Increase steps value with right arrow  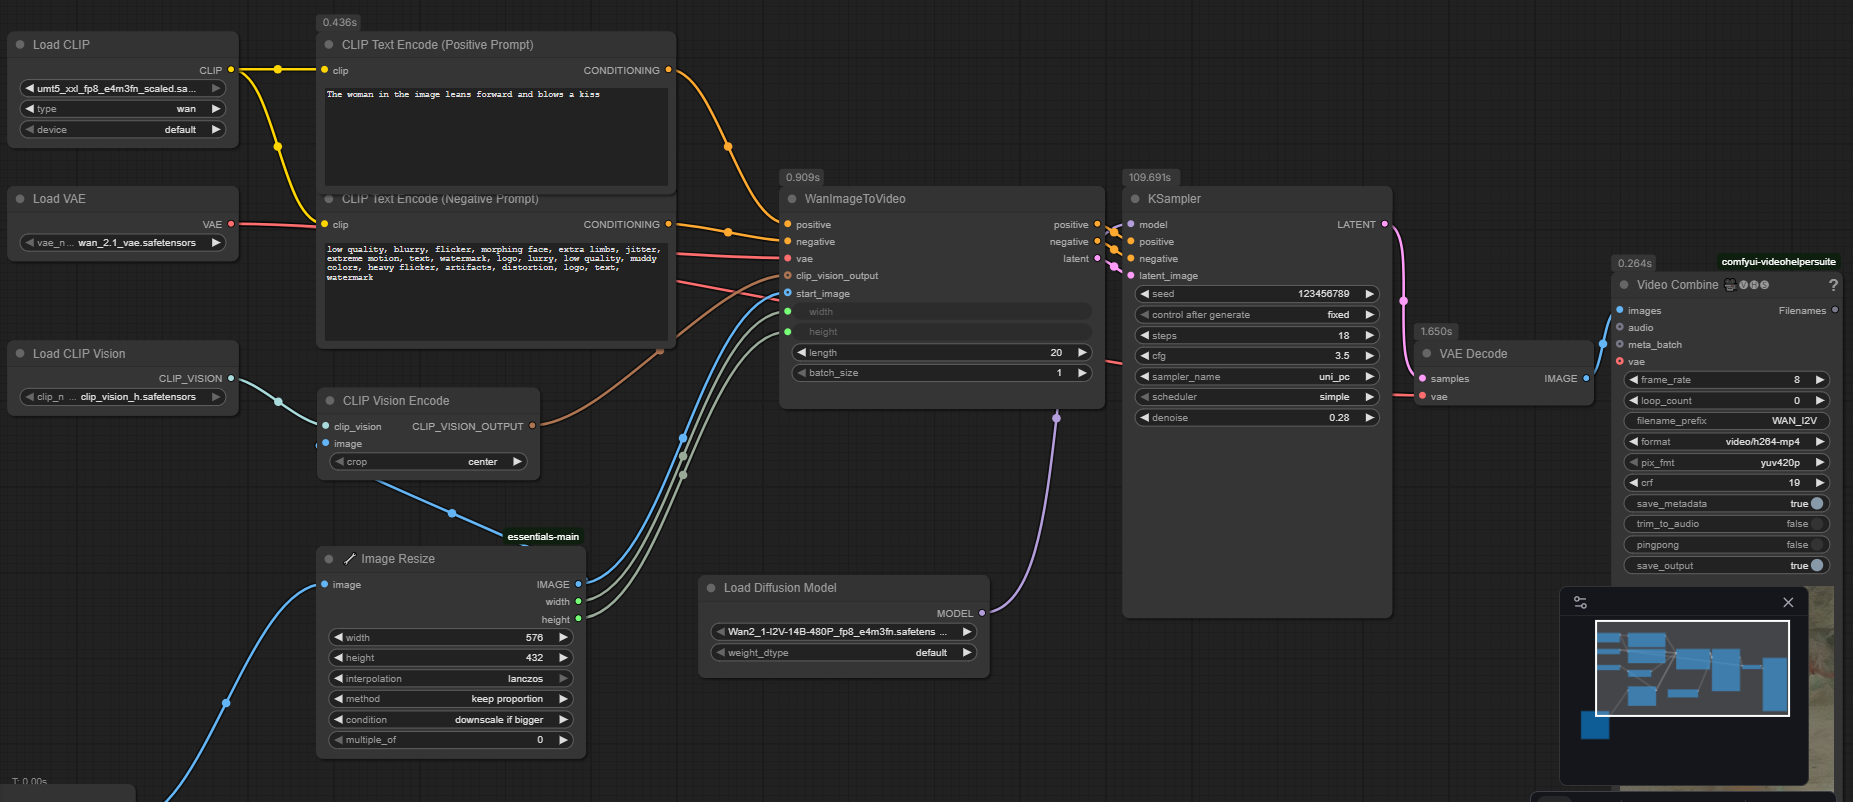pyautogui.click(x=1369, y=336)
